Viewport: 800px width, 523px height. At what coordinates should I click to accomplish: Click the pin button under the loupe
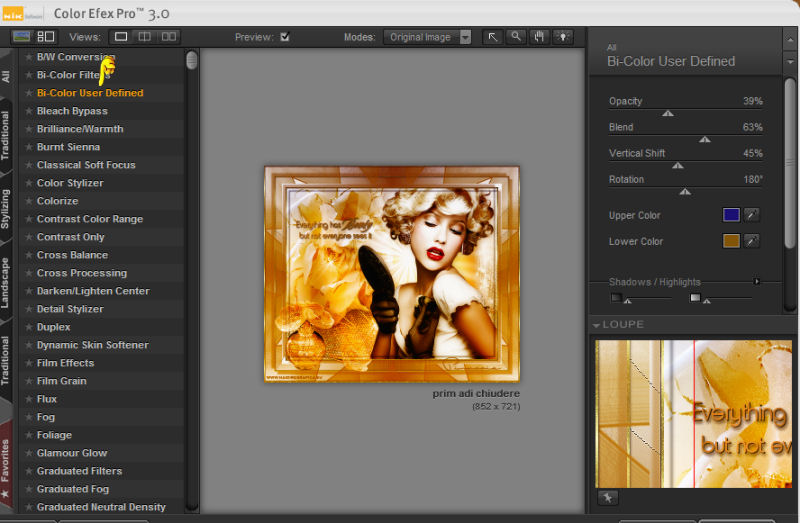606,497
